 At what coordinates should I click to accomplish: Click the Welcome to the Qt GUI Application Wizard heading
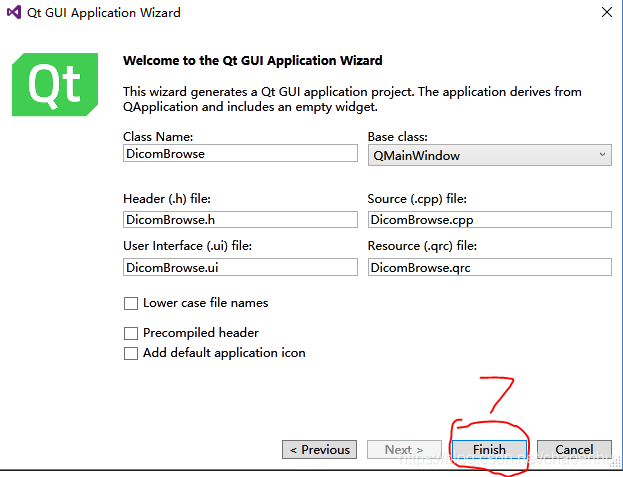[x=253, y=60]
